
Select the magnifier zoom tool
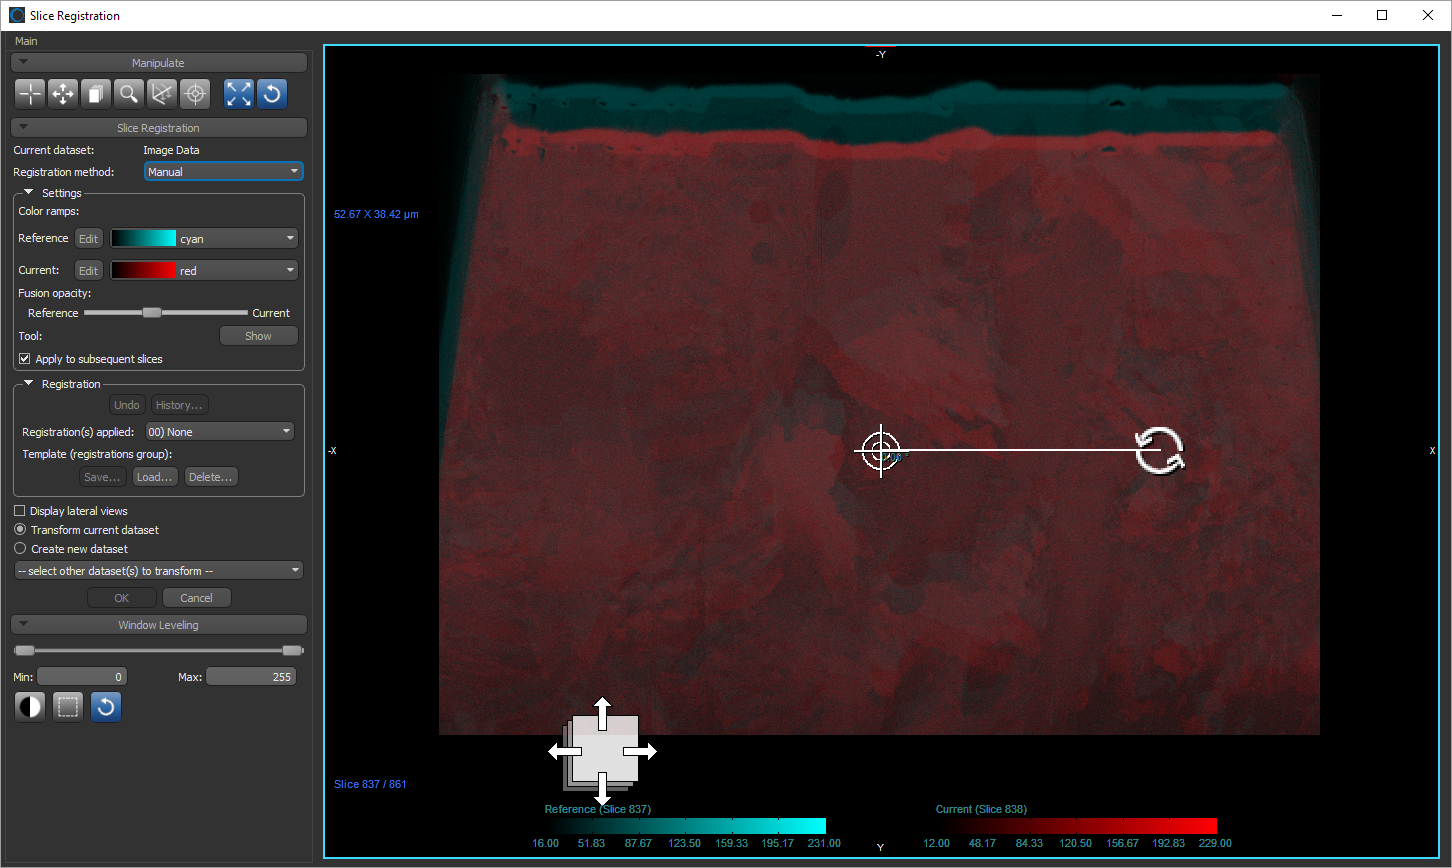point(128,94)
